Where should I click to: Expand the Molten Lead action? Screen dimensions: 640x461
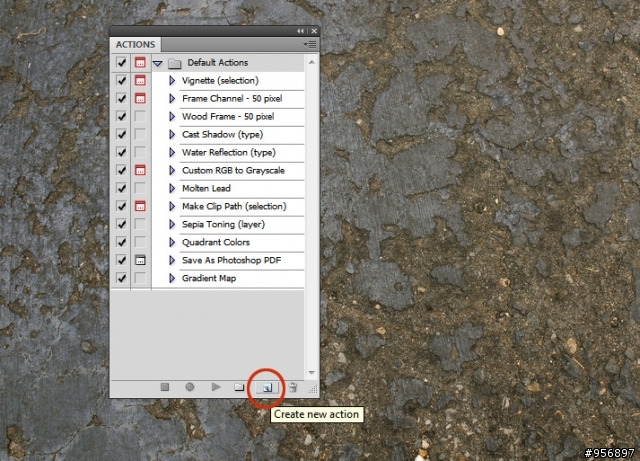172,189
